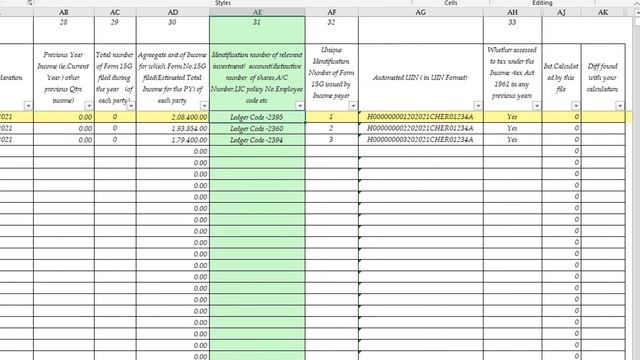
Task: Open filter dropdown for Int.Calculated by this file
Action: [576, 106]
